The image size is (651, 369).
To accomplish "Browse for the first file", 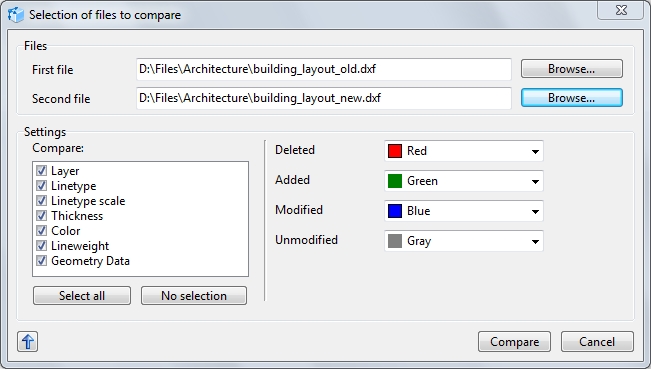I will (x=572, y=68).
